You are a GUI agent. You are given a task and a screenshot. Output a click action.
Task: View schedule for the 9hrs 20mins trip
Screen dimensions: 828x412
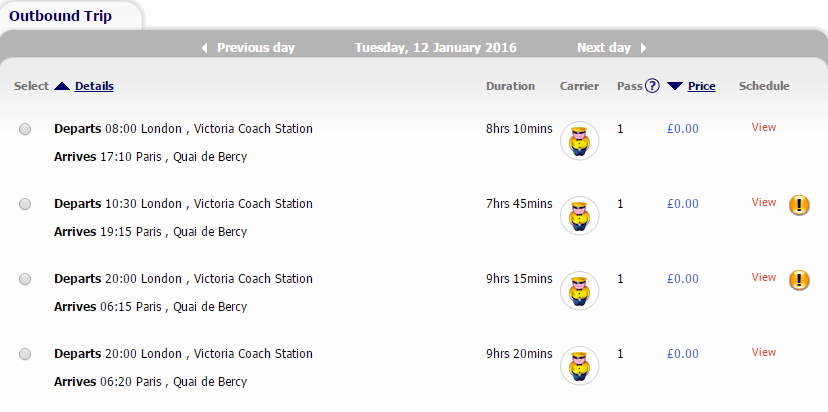[x=764, y=352]
